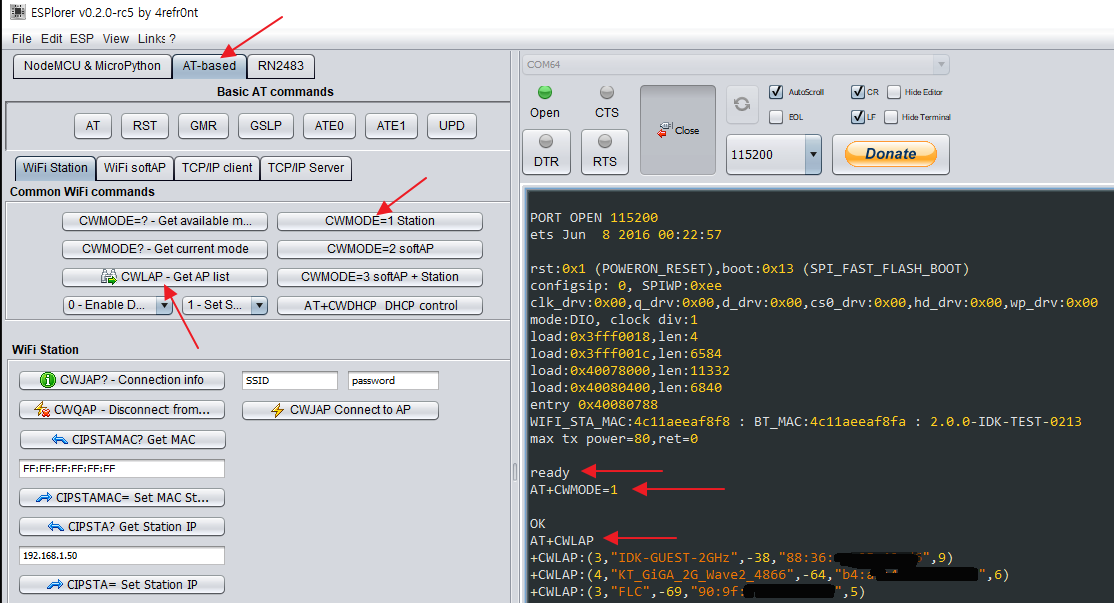
Task: Click the ATE0 echo off button
Action: (x=329, y=126)
